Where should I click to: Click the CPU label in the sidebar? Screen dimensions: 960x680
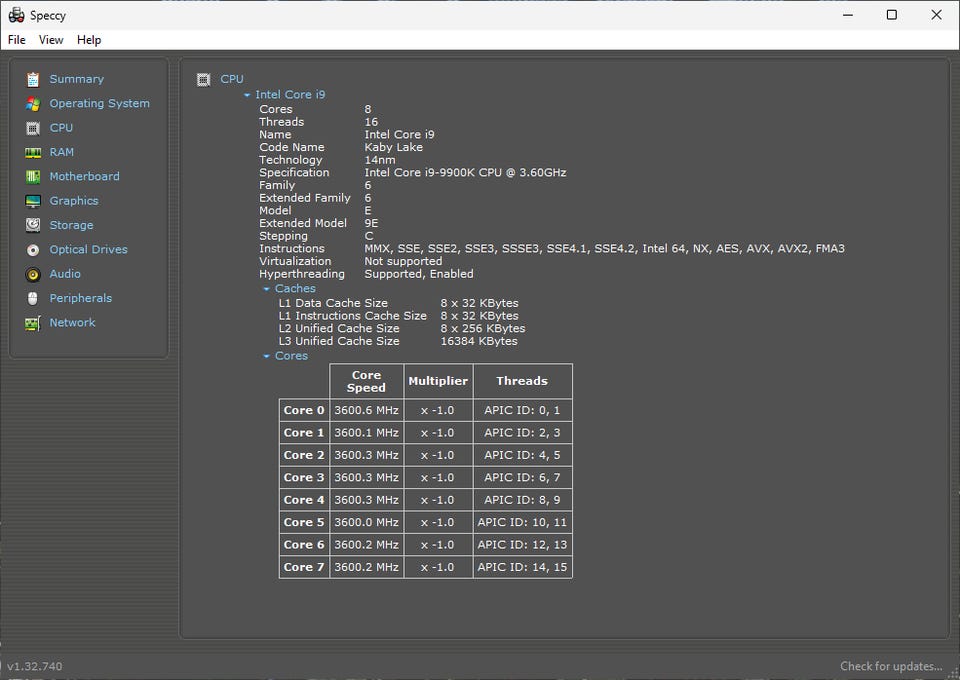[x=61, y=128]
